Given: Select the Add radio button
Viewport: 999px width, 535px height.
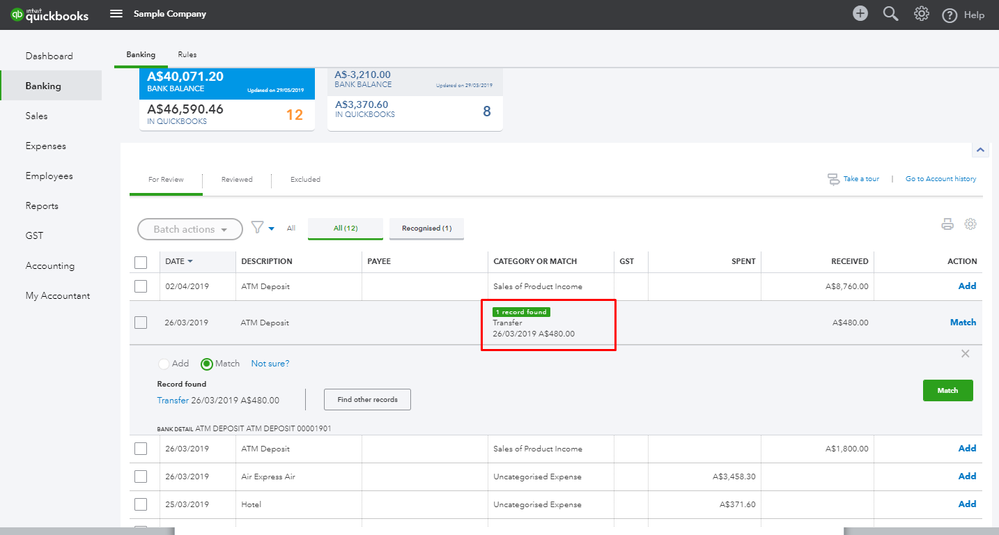Looking at the screenshot, I should click(164, 364).
